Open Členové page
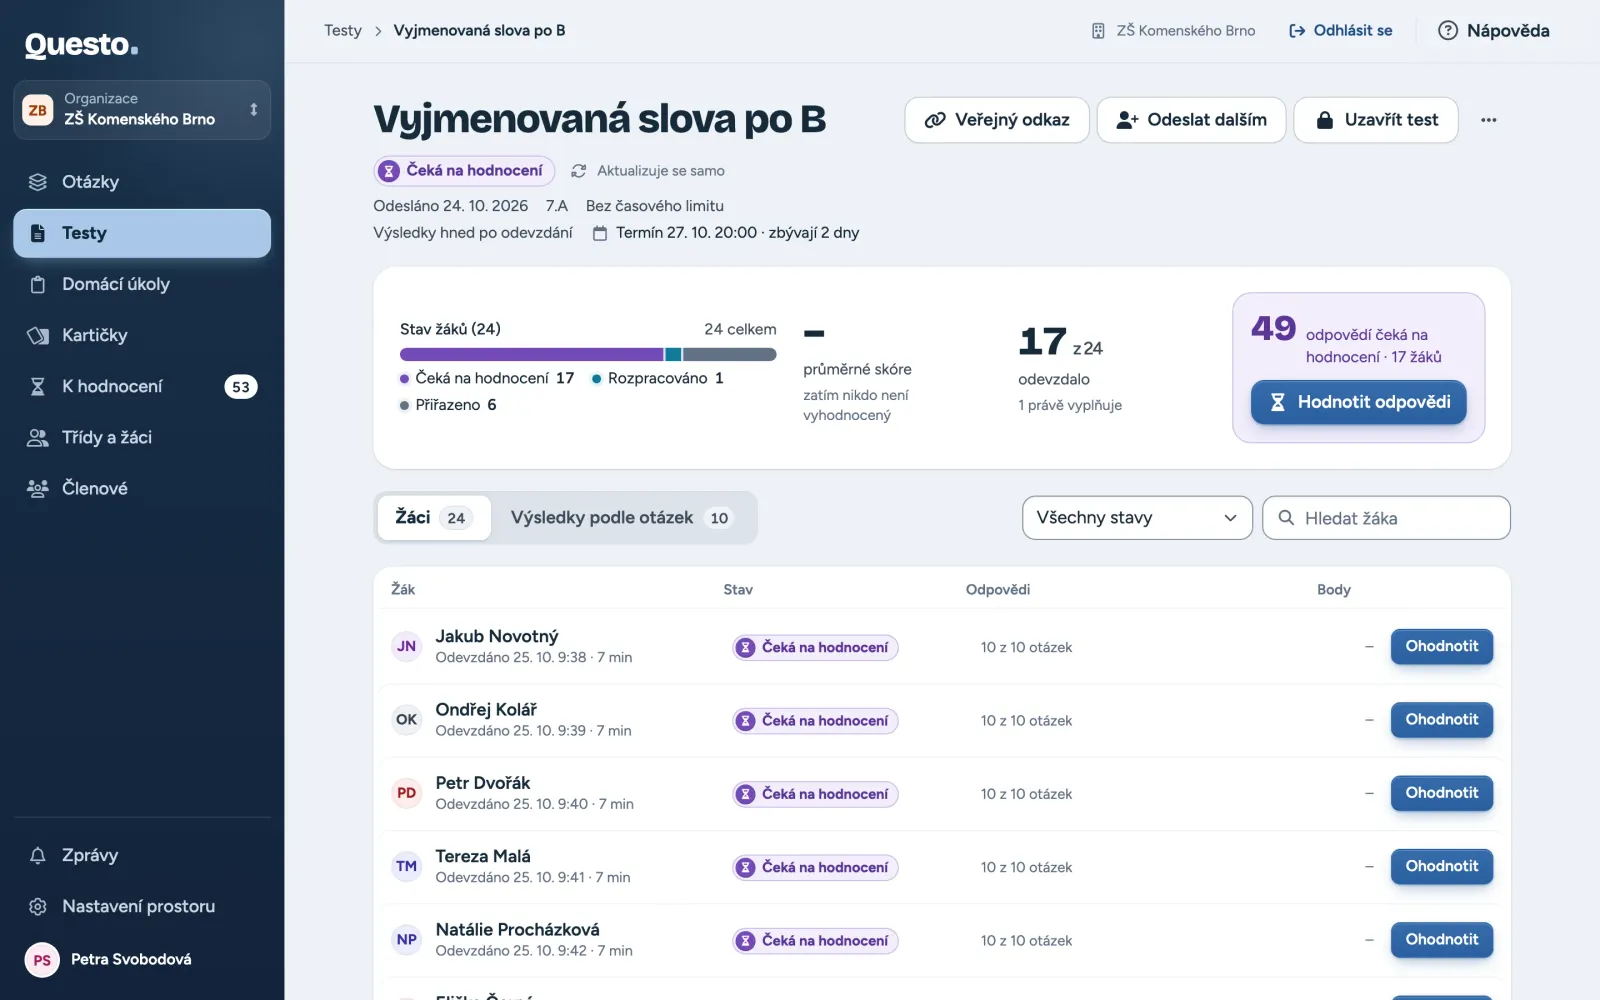Viewport: 1600px width, 1000px height. pyautogui.click(x=142, y=488)
